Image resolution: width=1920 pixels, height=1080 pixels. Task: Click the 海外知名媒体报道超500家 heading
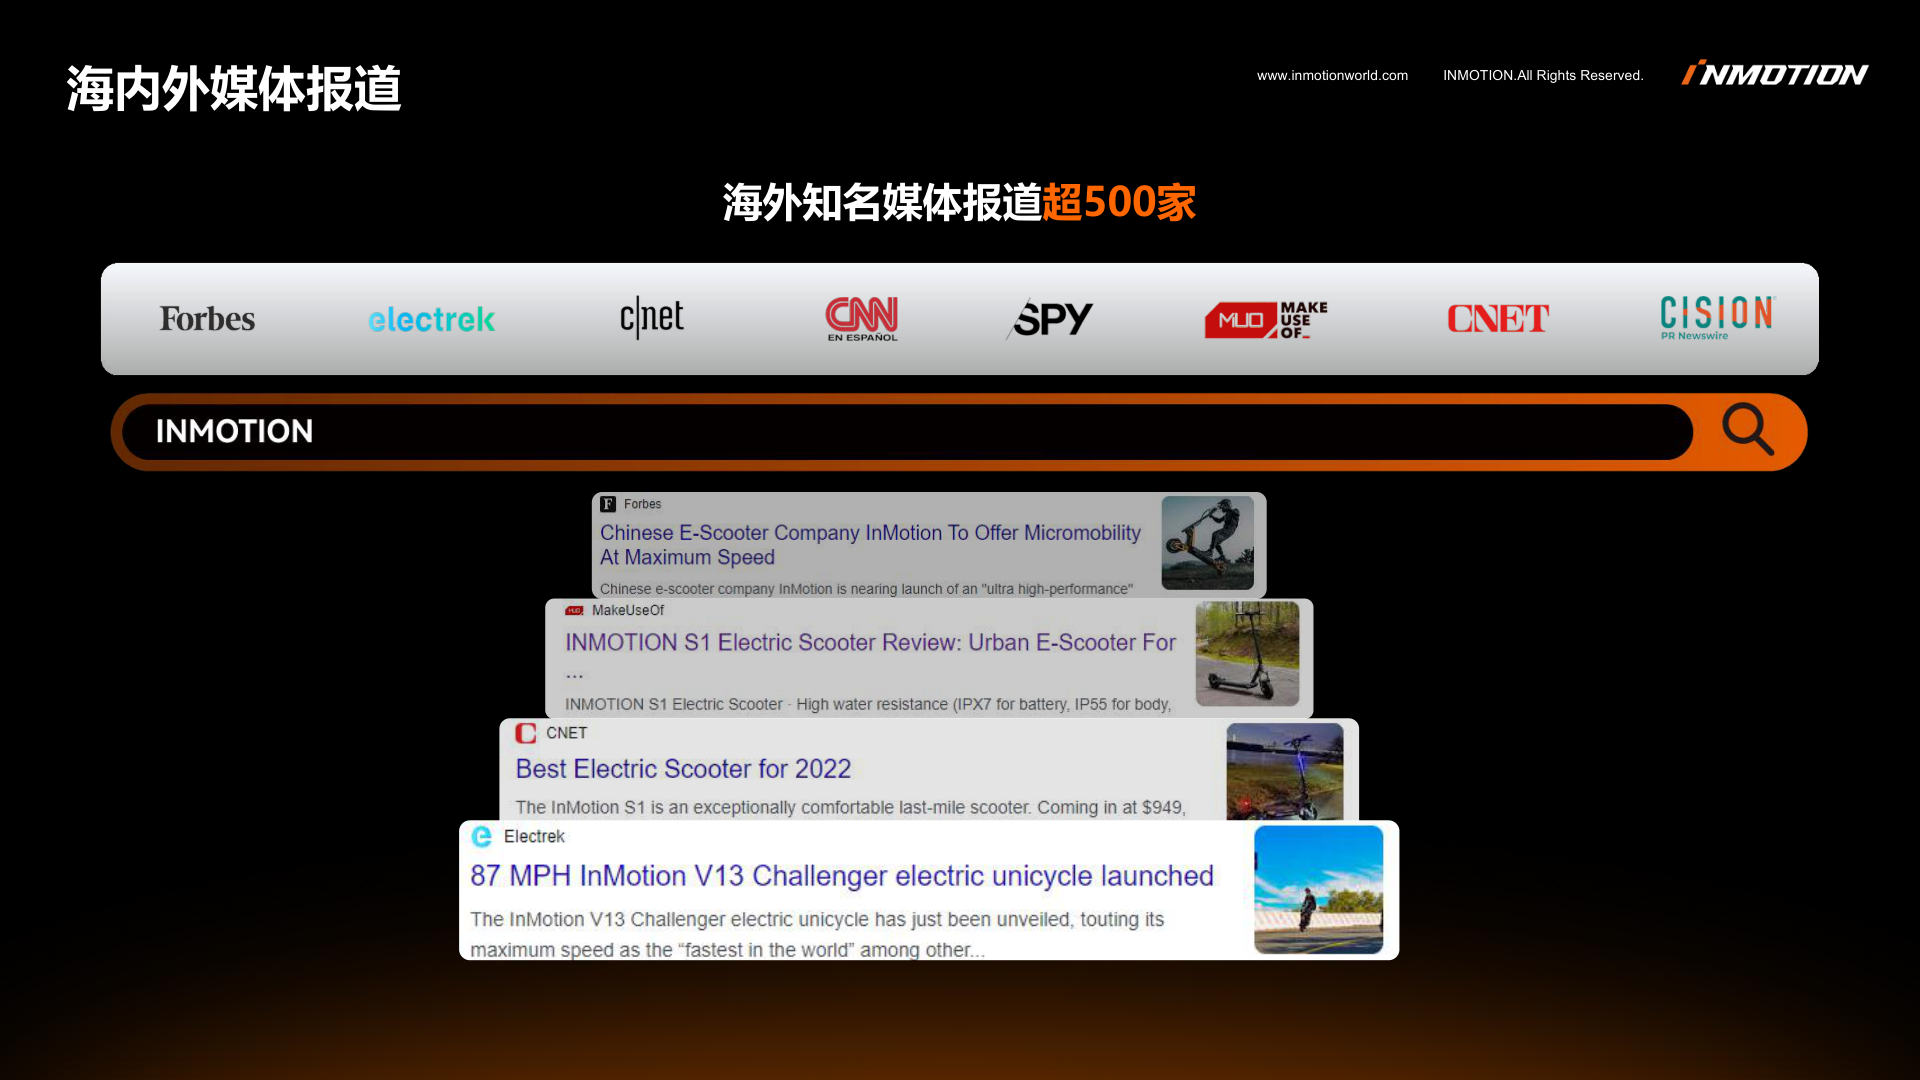pyautogui.click(x=959, y=202)
